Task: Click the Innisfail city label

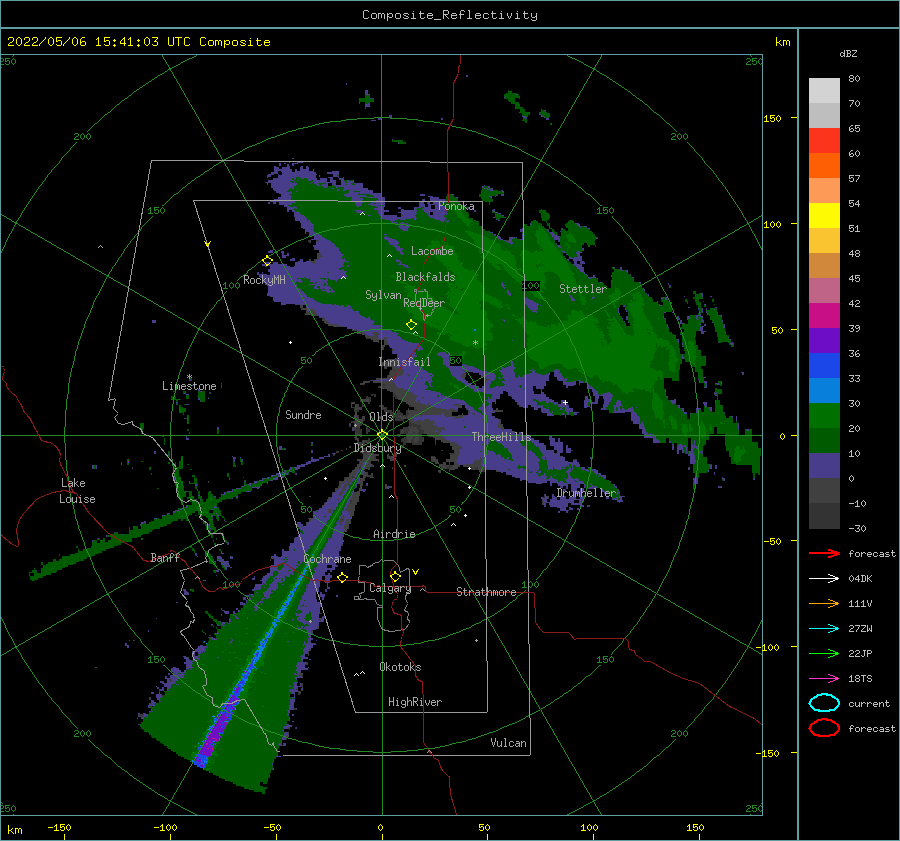Action: pyautogui.click(x=404, y=362)
